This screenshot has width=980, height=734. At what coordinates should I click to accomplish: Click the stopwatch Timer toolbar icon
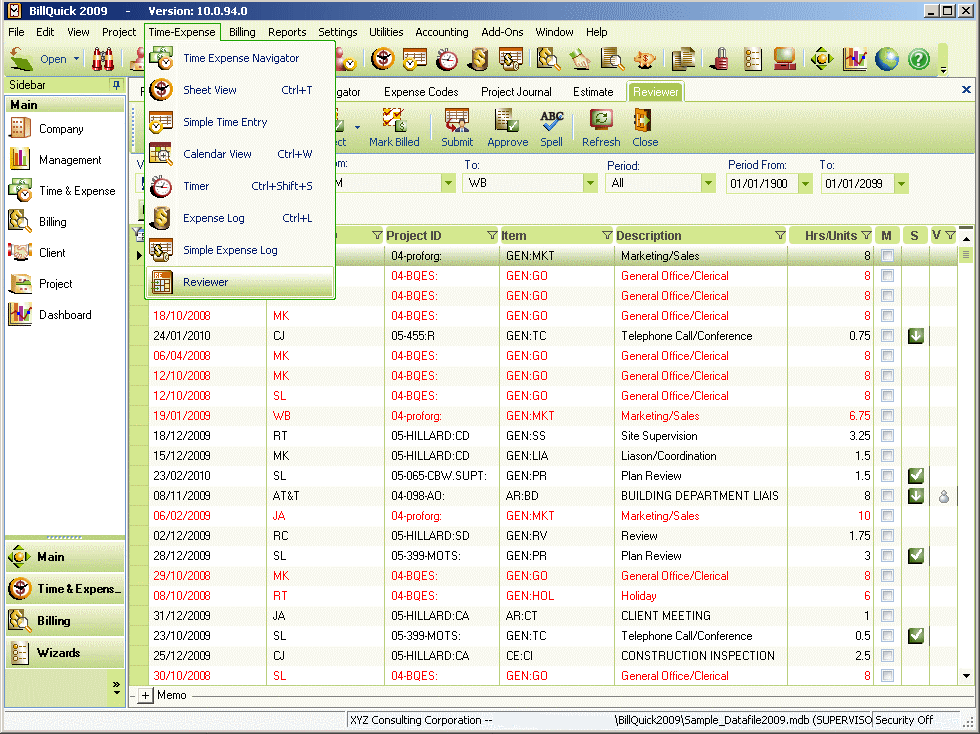[x=447, y=59]
